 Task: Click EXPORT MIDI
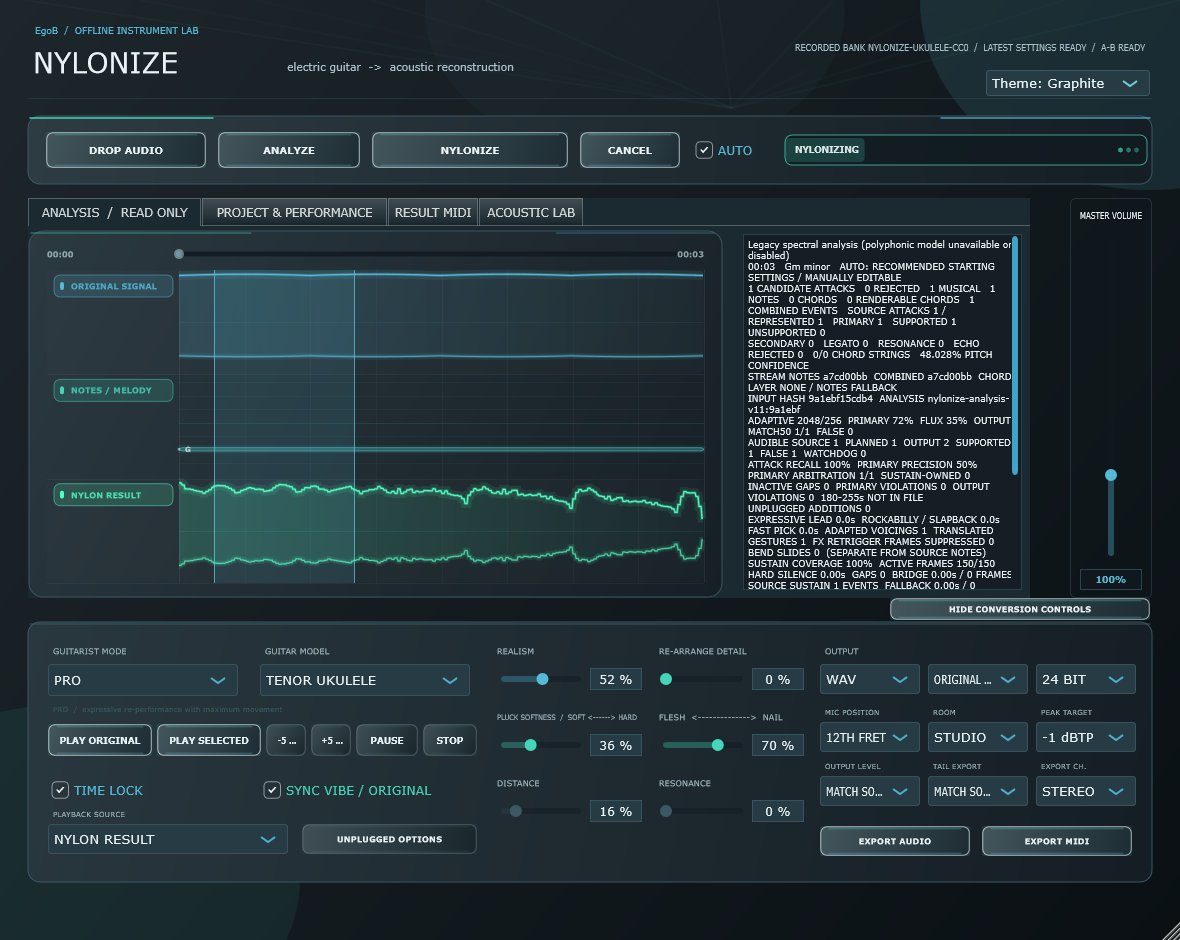click(x=1057, y=841)
